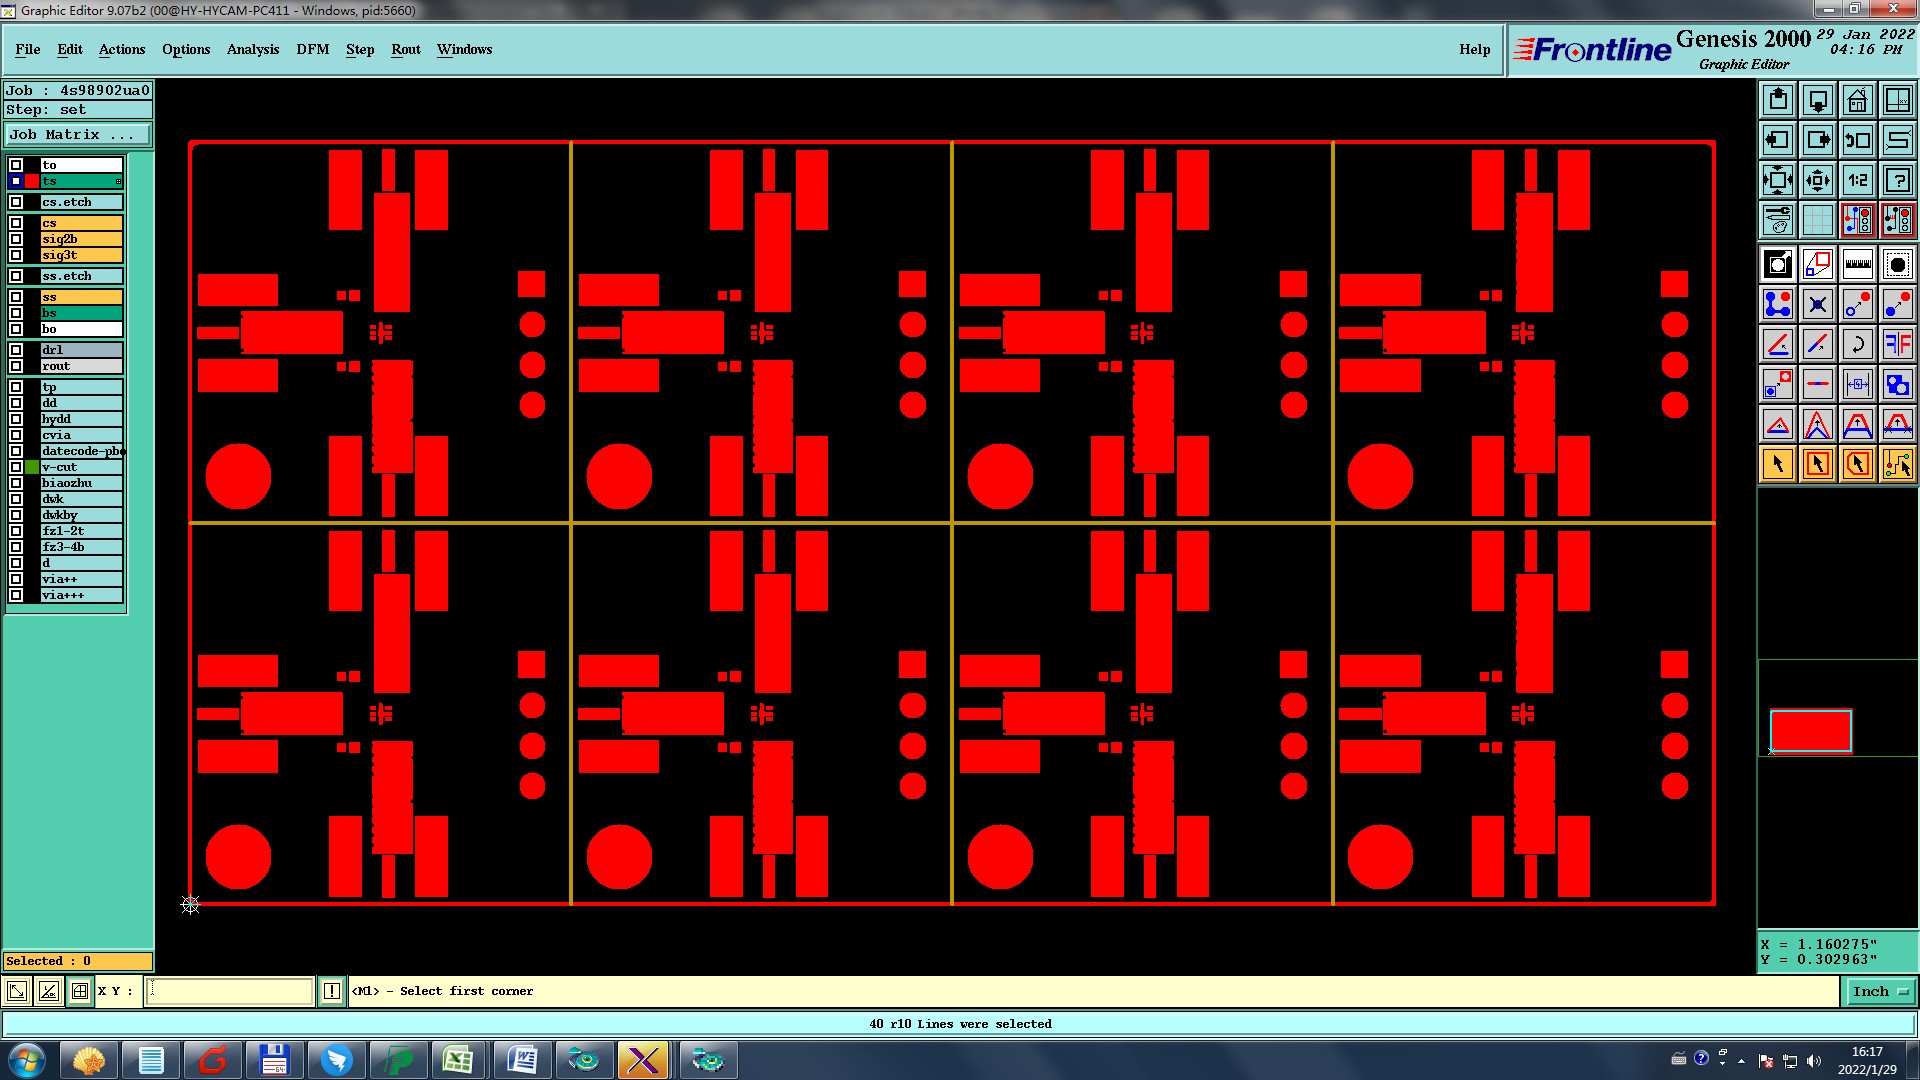
Task: Click the overlapping blue shapes tool icon
Action: pyautogui.click(x=1898, y=384)
